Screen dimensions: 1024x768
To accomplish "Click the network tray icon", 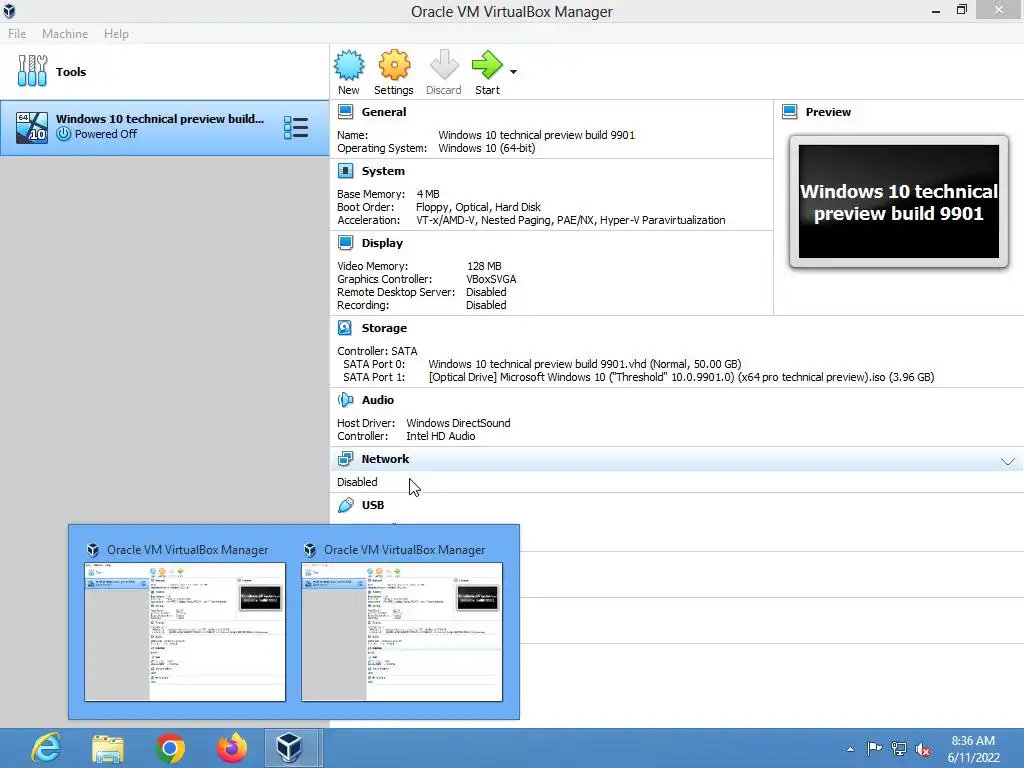I will (x=899, y=749).
